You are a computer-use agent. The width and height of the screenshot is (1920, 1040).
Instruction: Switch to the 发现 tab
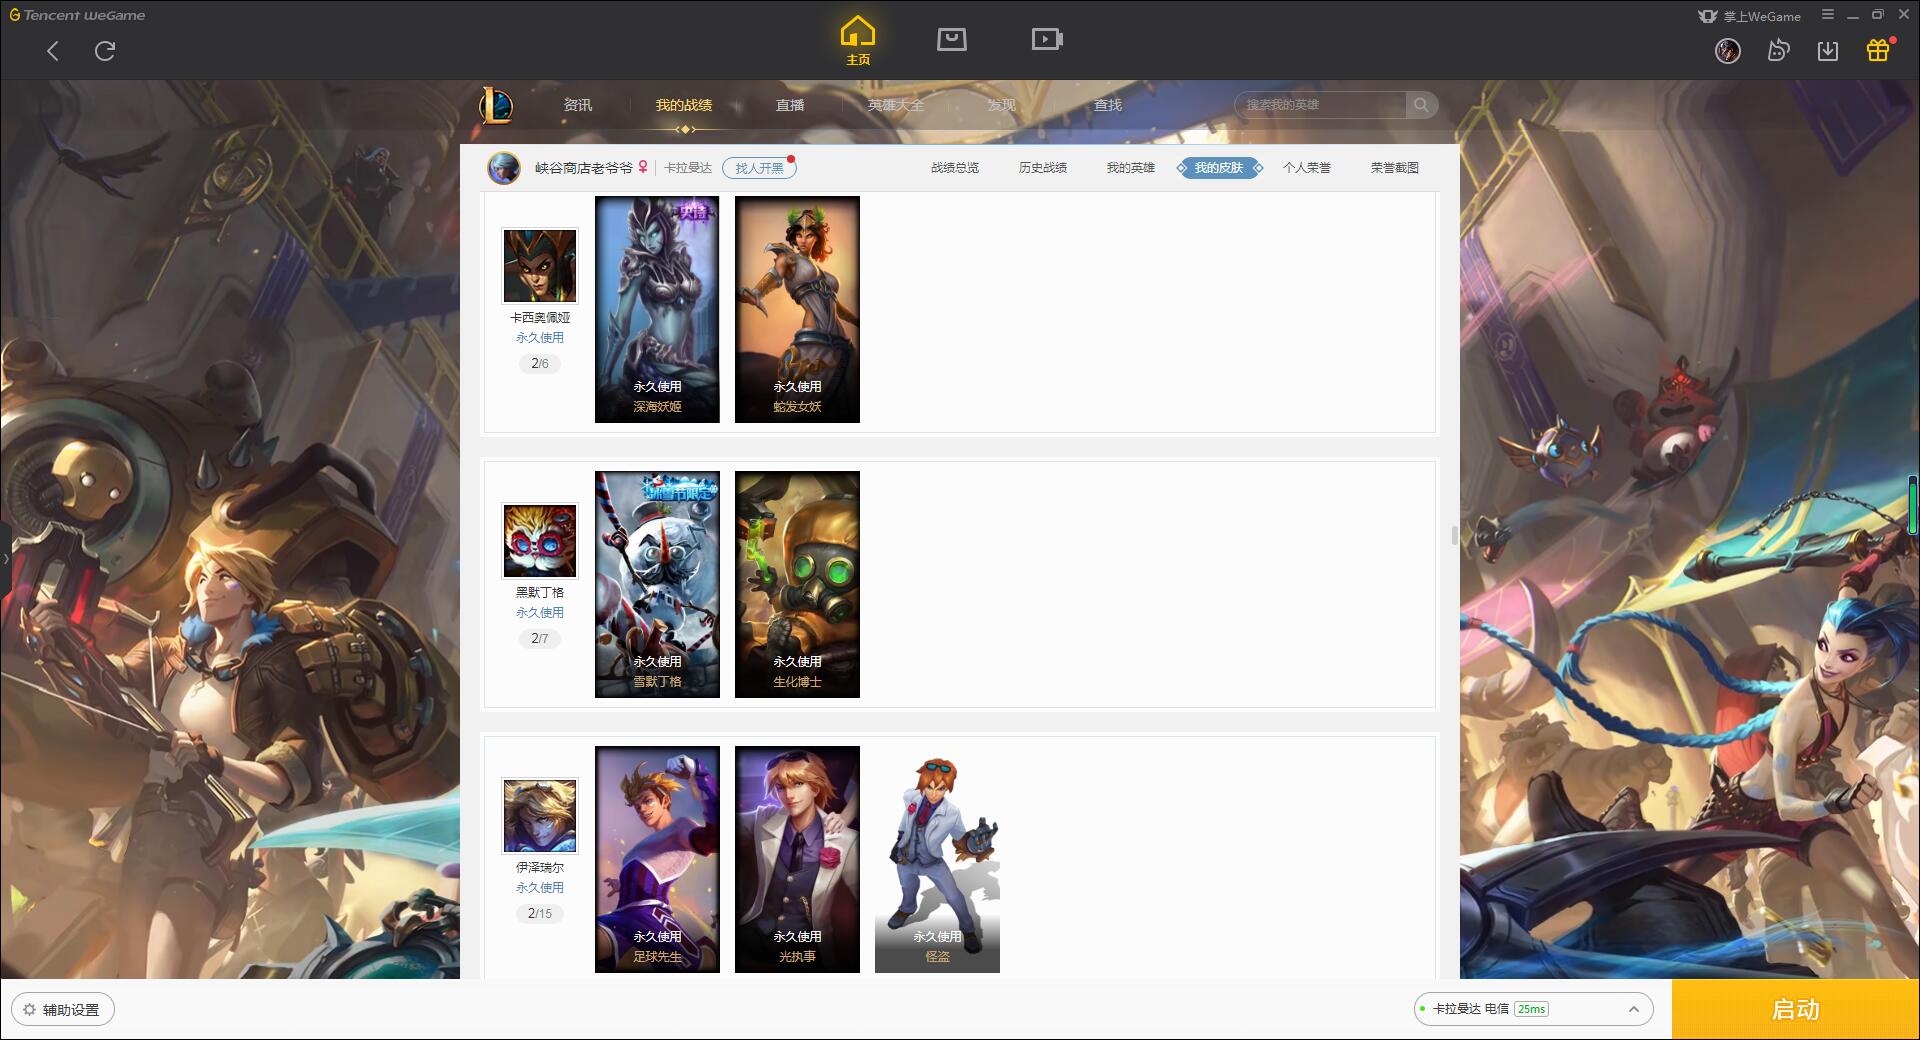click(x=1002, y=105)
